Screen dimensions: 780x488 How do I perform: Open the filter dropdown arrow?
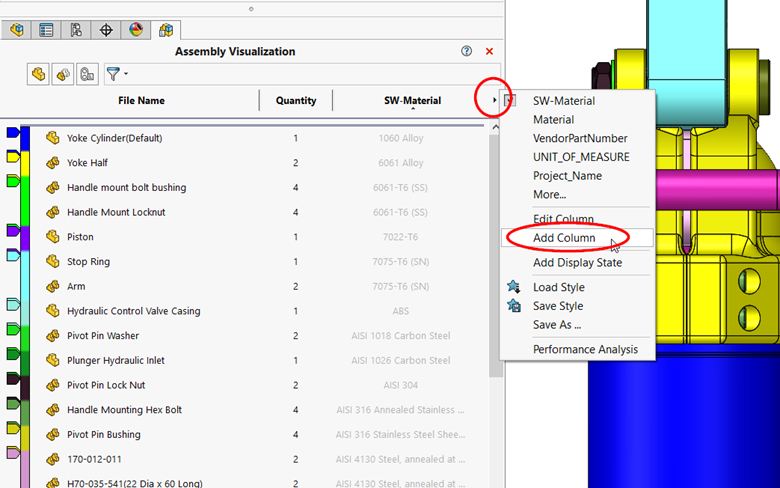tap(126, 74)
